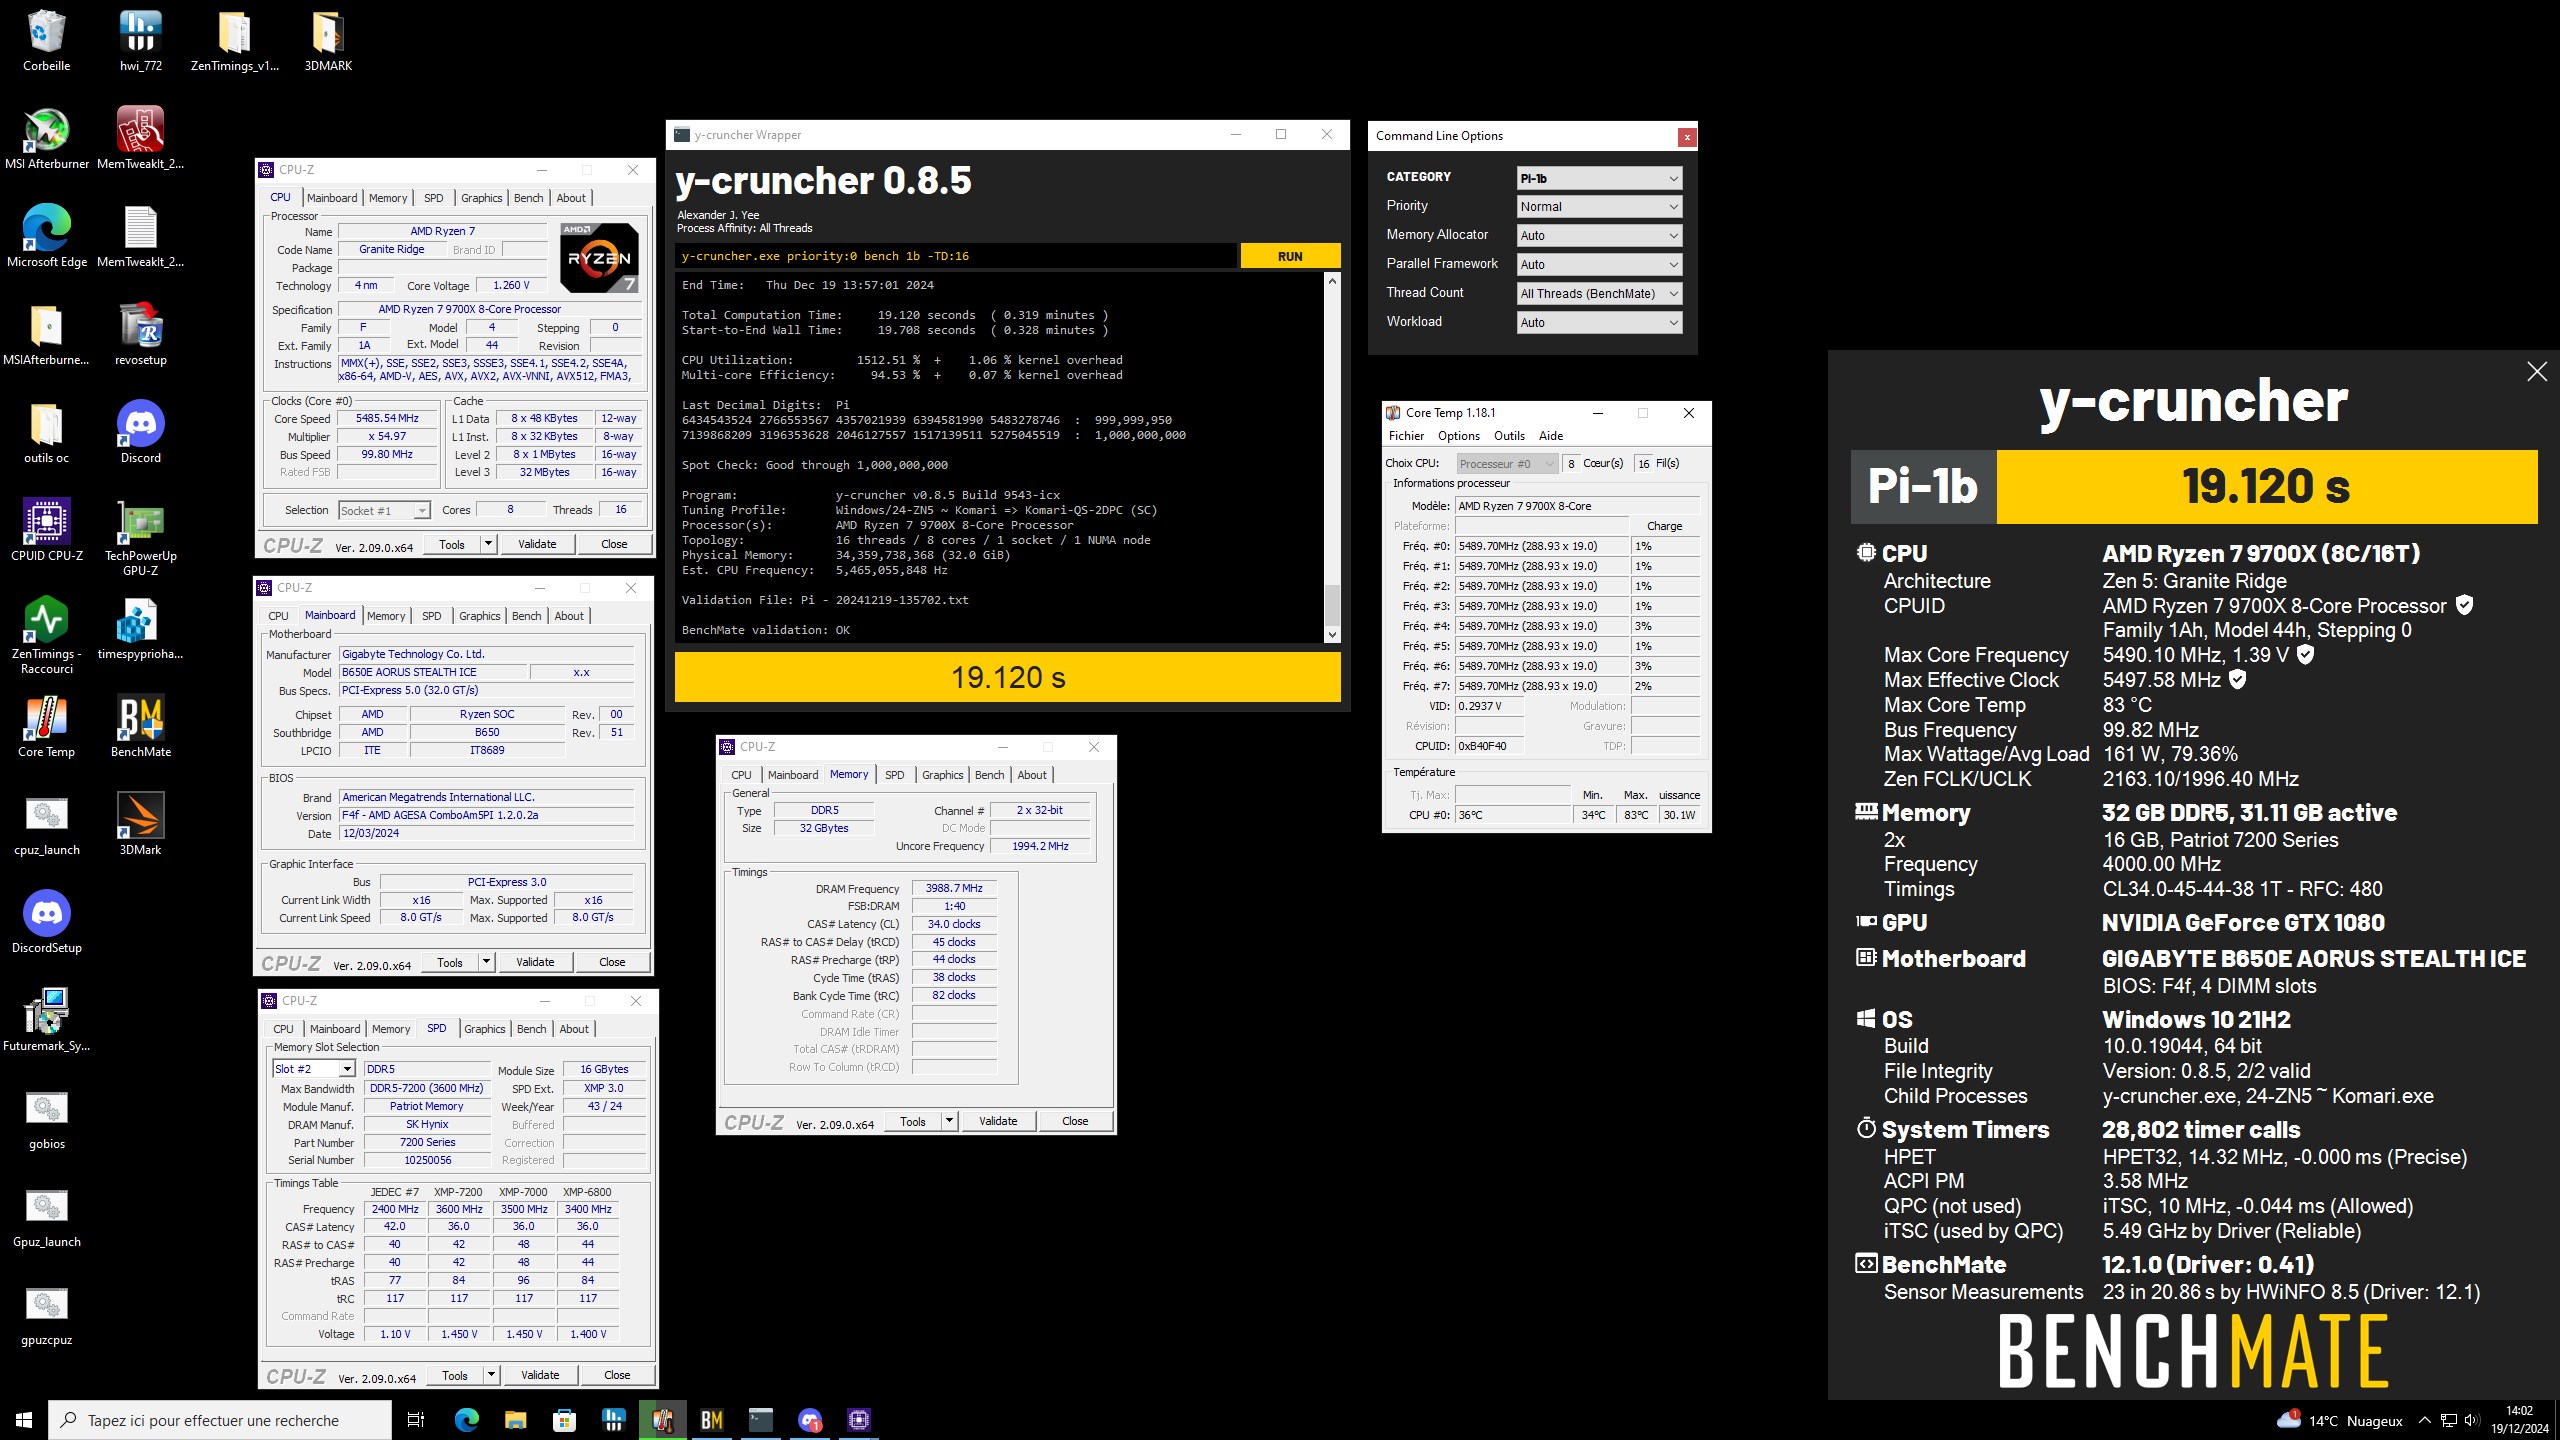
Task: Switch to BenchMate in taskbar
Action: (x=711, y=1420)
